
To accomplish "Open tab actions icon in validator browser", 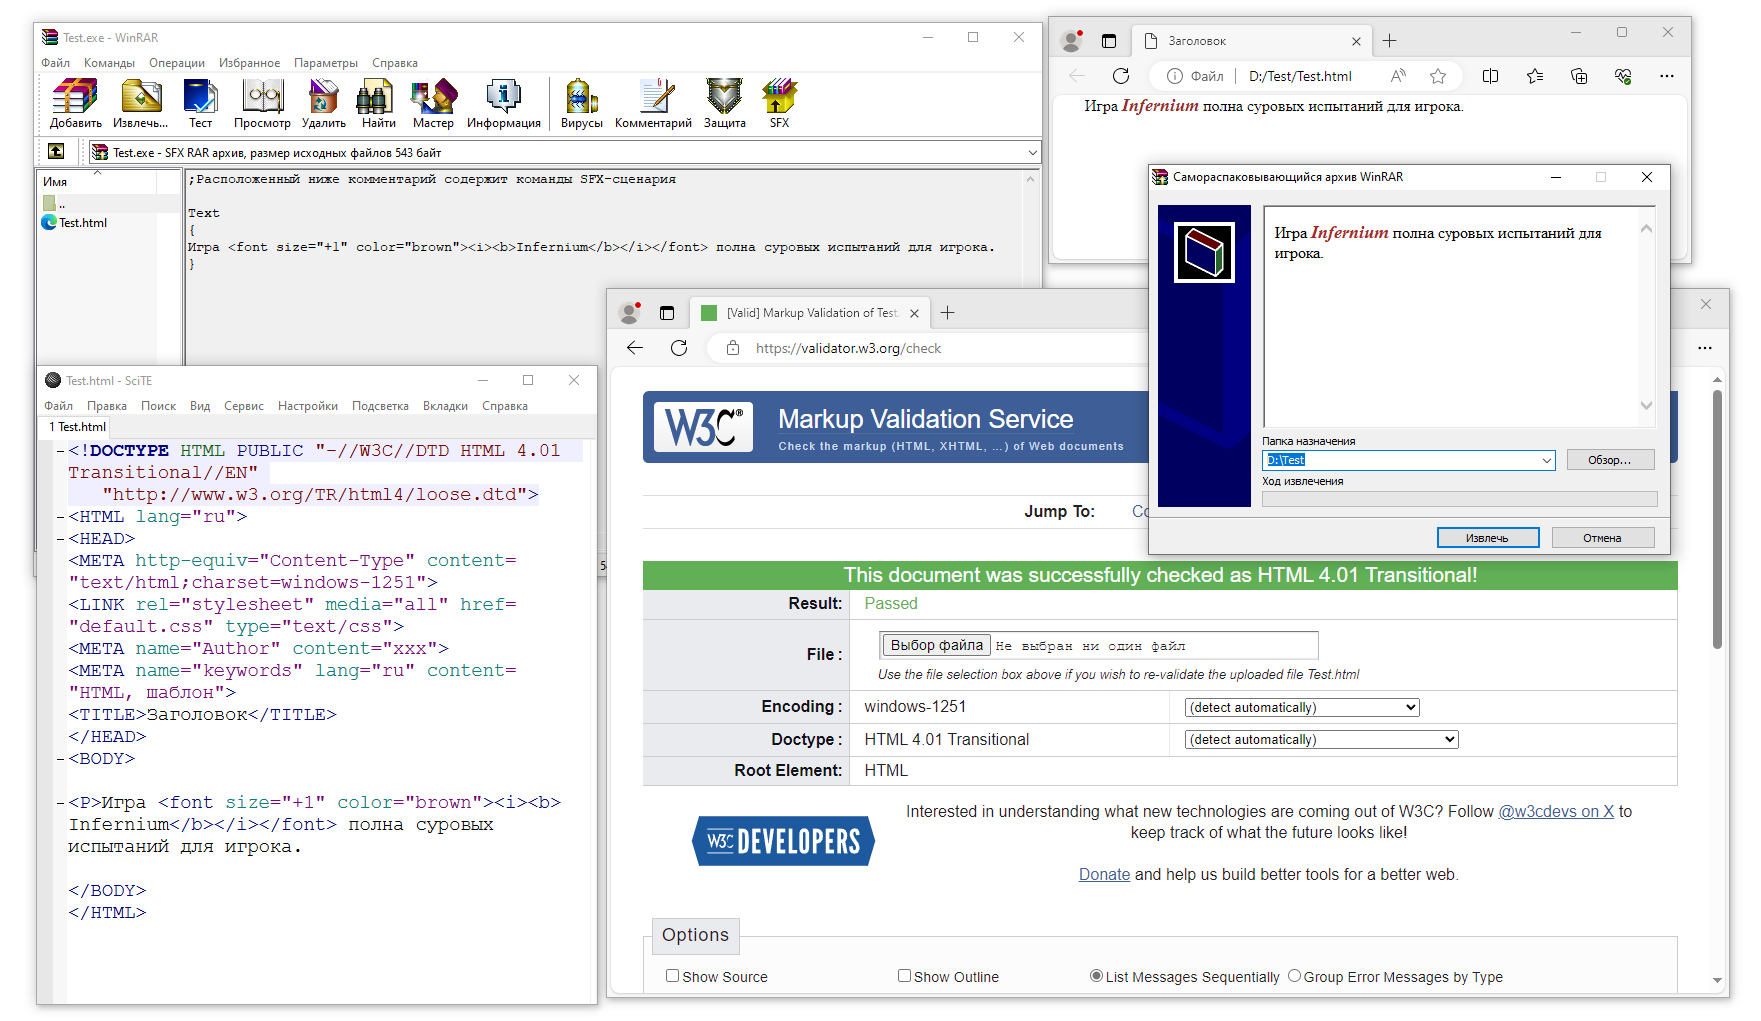I will [667, 313].
